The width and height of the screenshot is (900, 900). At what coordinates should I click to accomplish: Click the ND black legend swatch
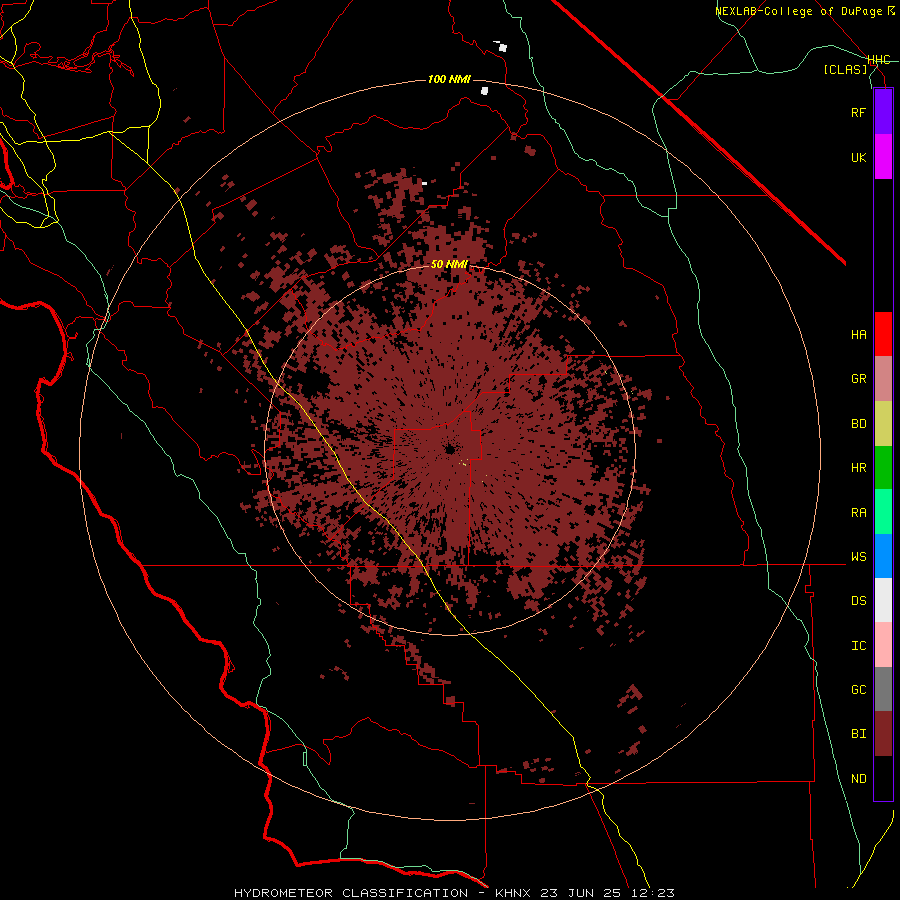pyautogui.click(x=883, y=778)
